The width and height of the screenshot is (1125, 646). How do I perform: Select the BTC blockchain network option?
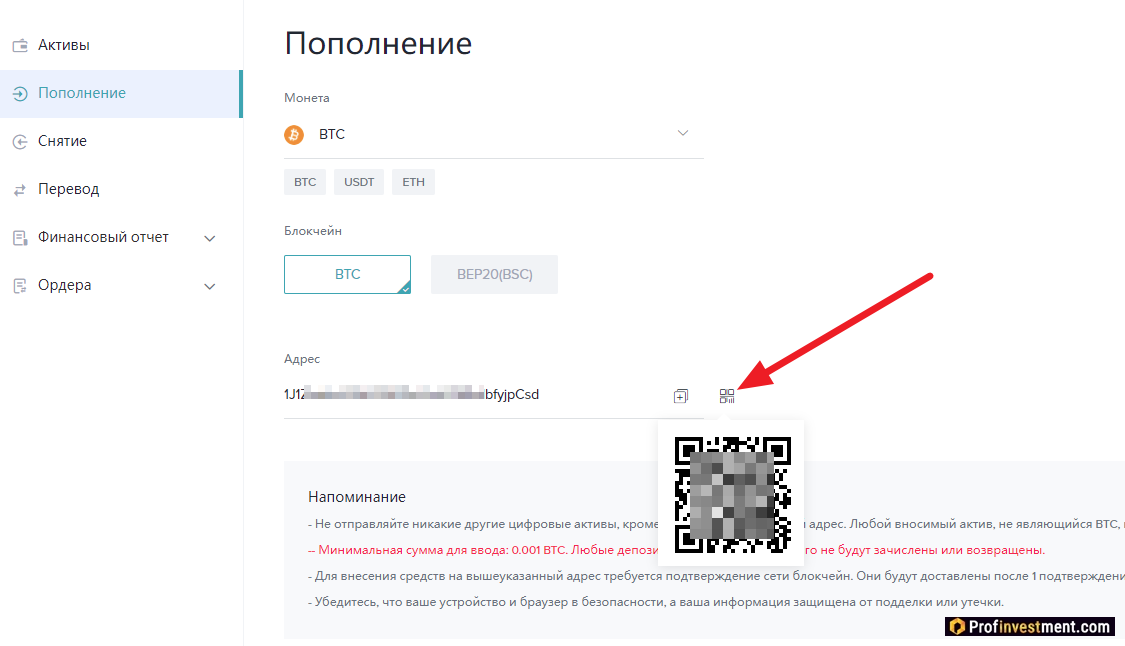point(347,274)
